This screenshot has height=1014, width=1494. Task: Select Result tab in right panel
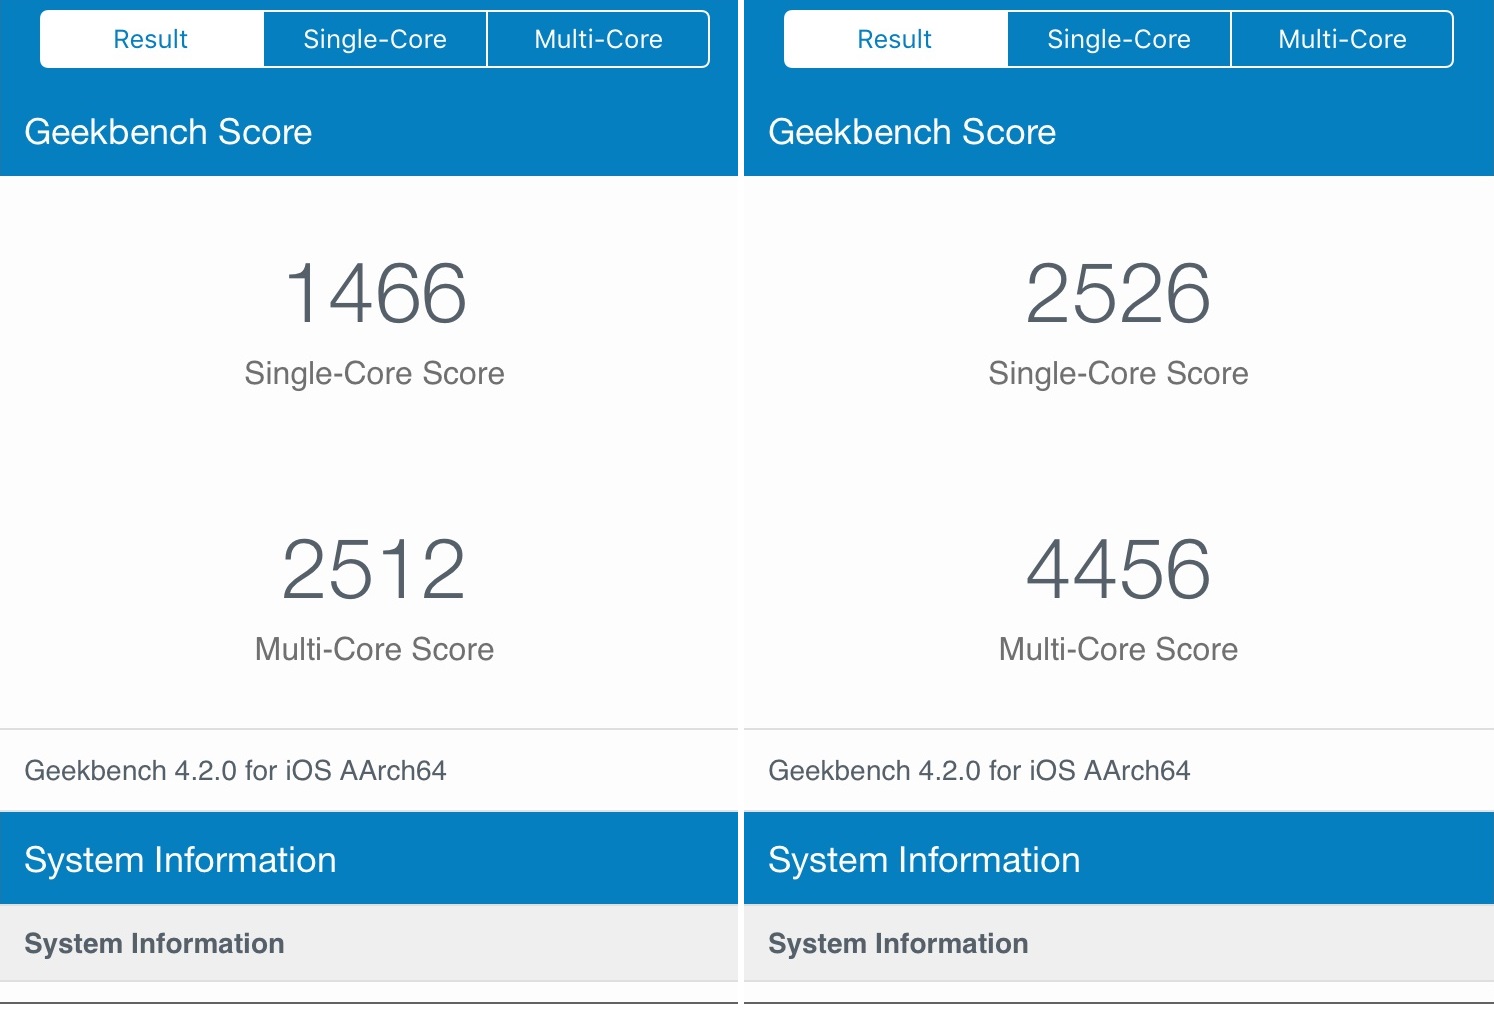pyautogui.click(x=896, y=39)
